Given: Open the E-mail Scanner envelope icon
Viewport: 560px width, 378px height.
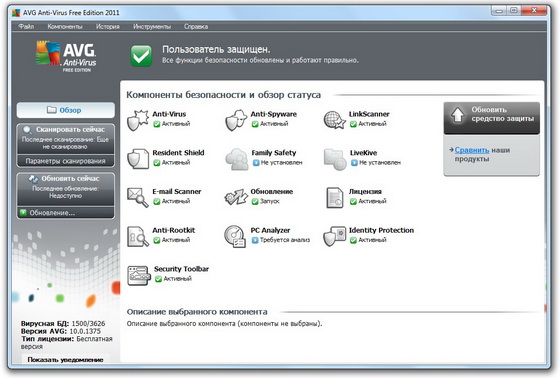Looking at the screenshot, I should 138,198.
